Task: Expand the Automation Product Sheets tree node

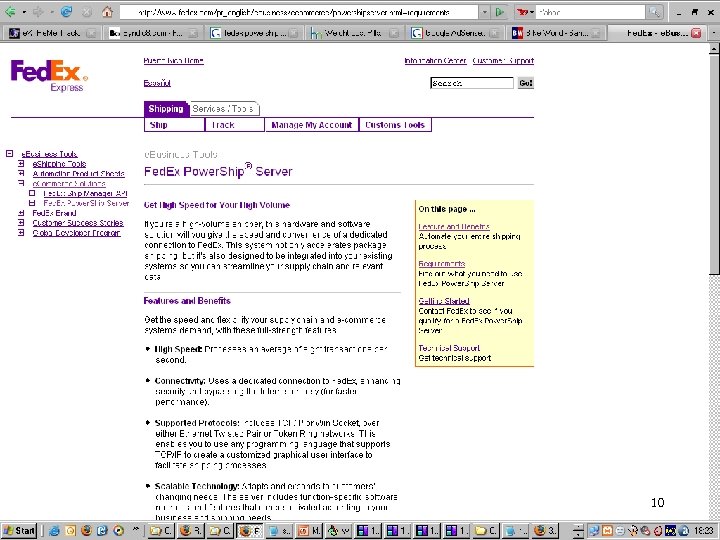Action: pyautogui.click(x=21, y=173)
